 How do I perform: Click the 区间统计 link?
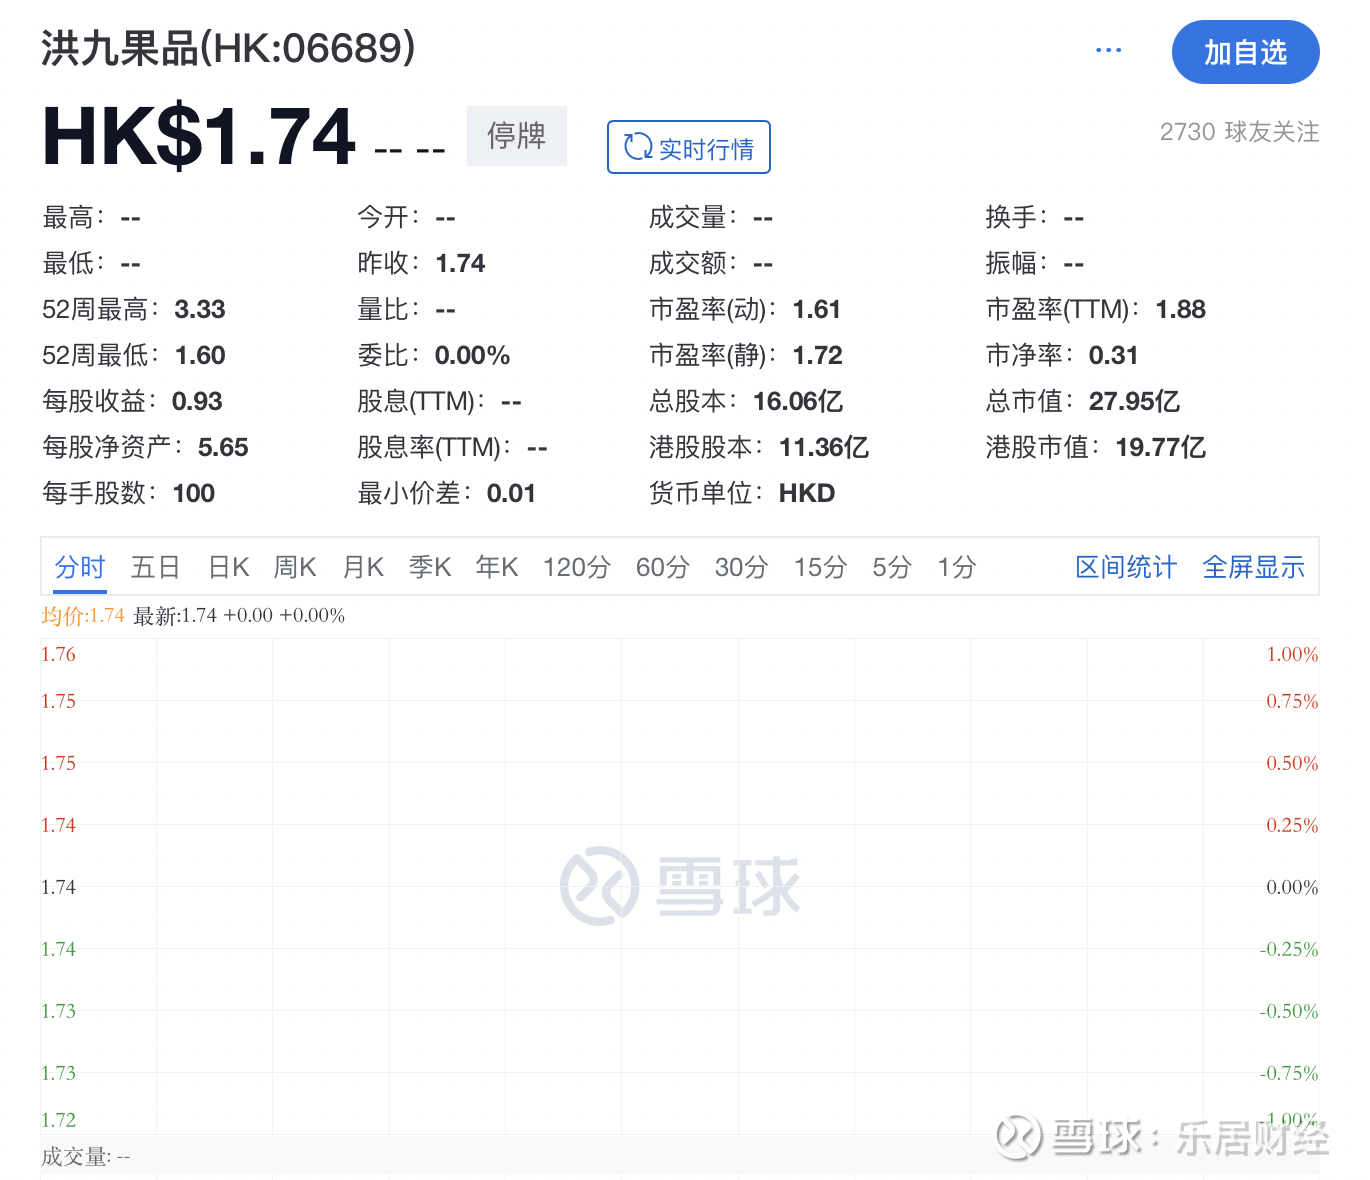tap(1126, 568)
